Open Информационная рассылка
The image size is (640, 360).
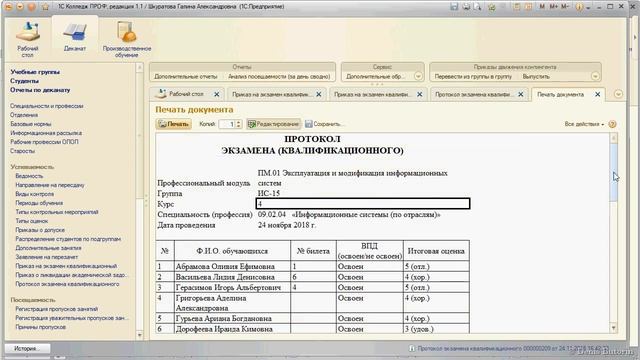(x=46, y=133)
